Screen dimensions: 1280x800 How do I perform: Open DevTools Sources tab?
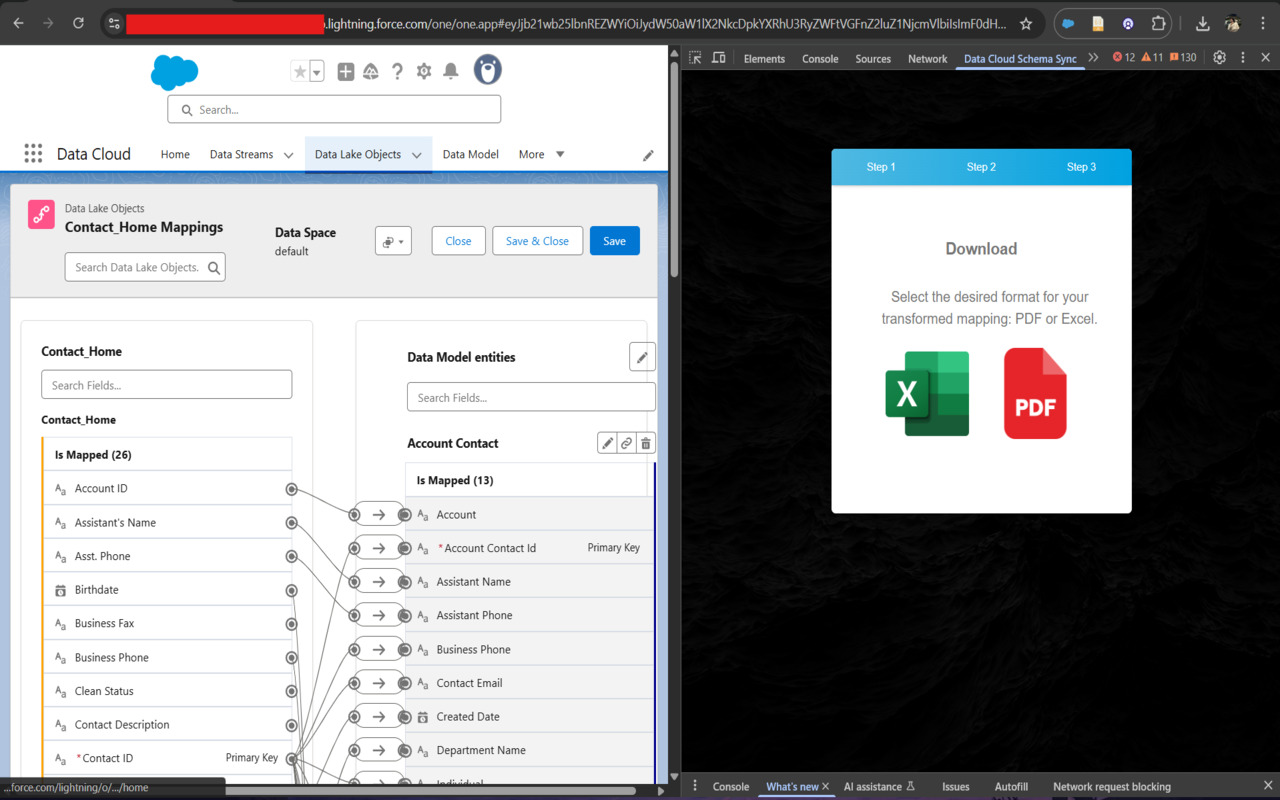coord(873,59)
